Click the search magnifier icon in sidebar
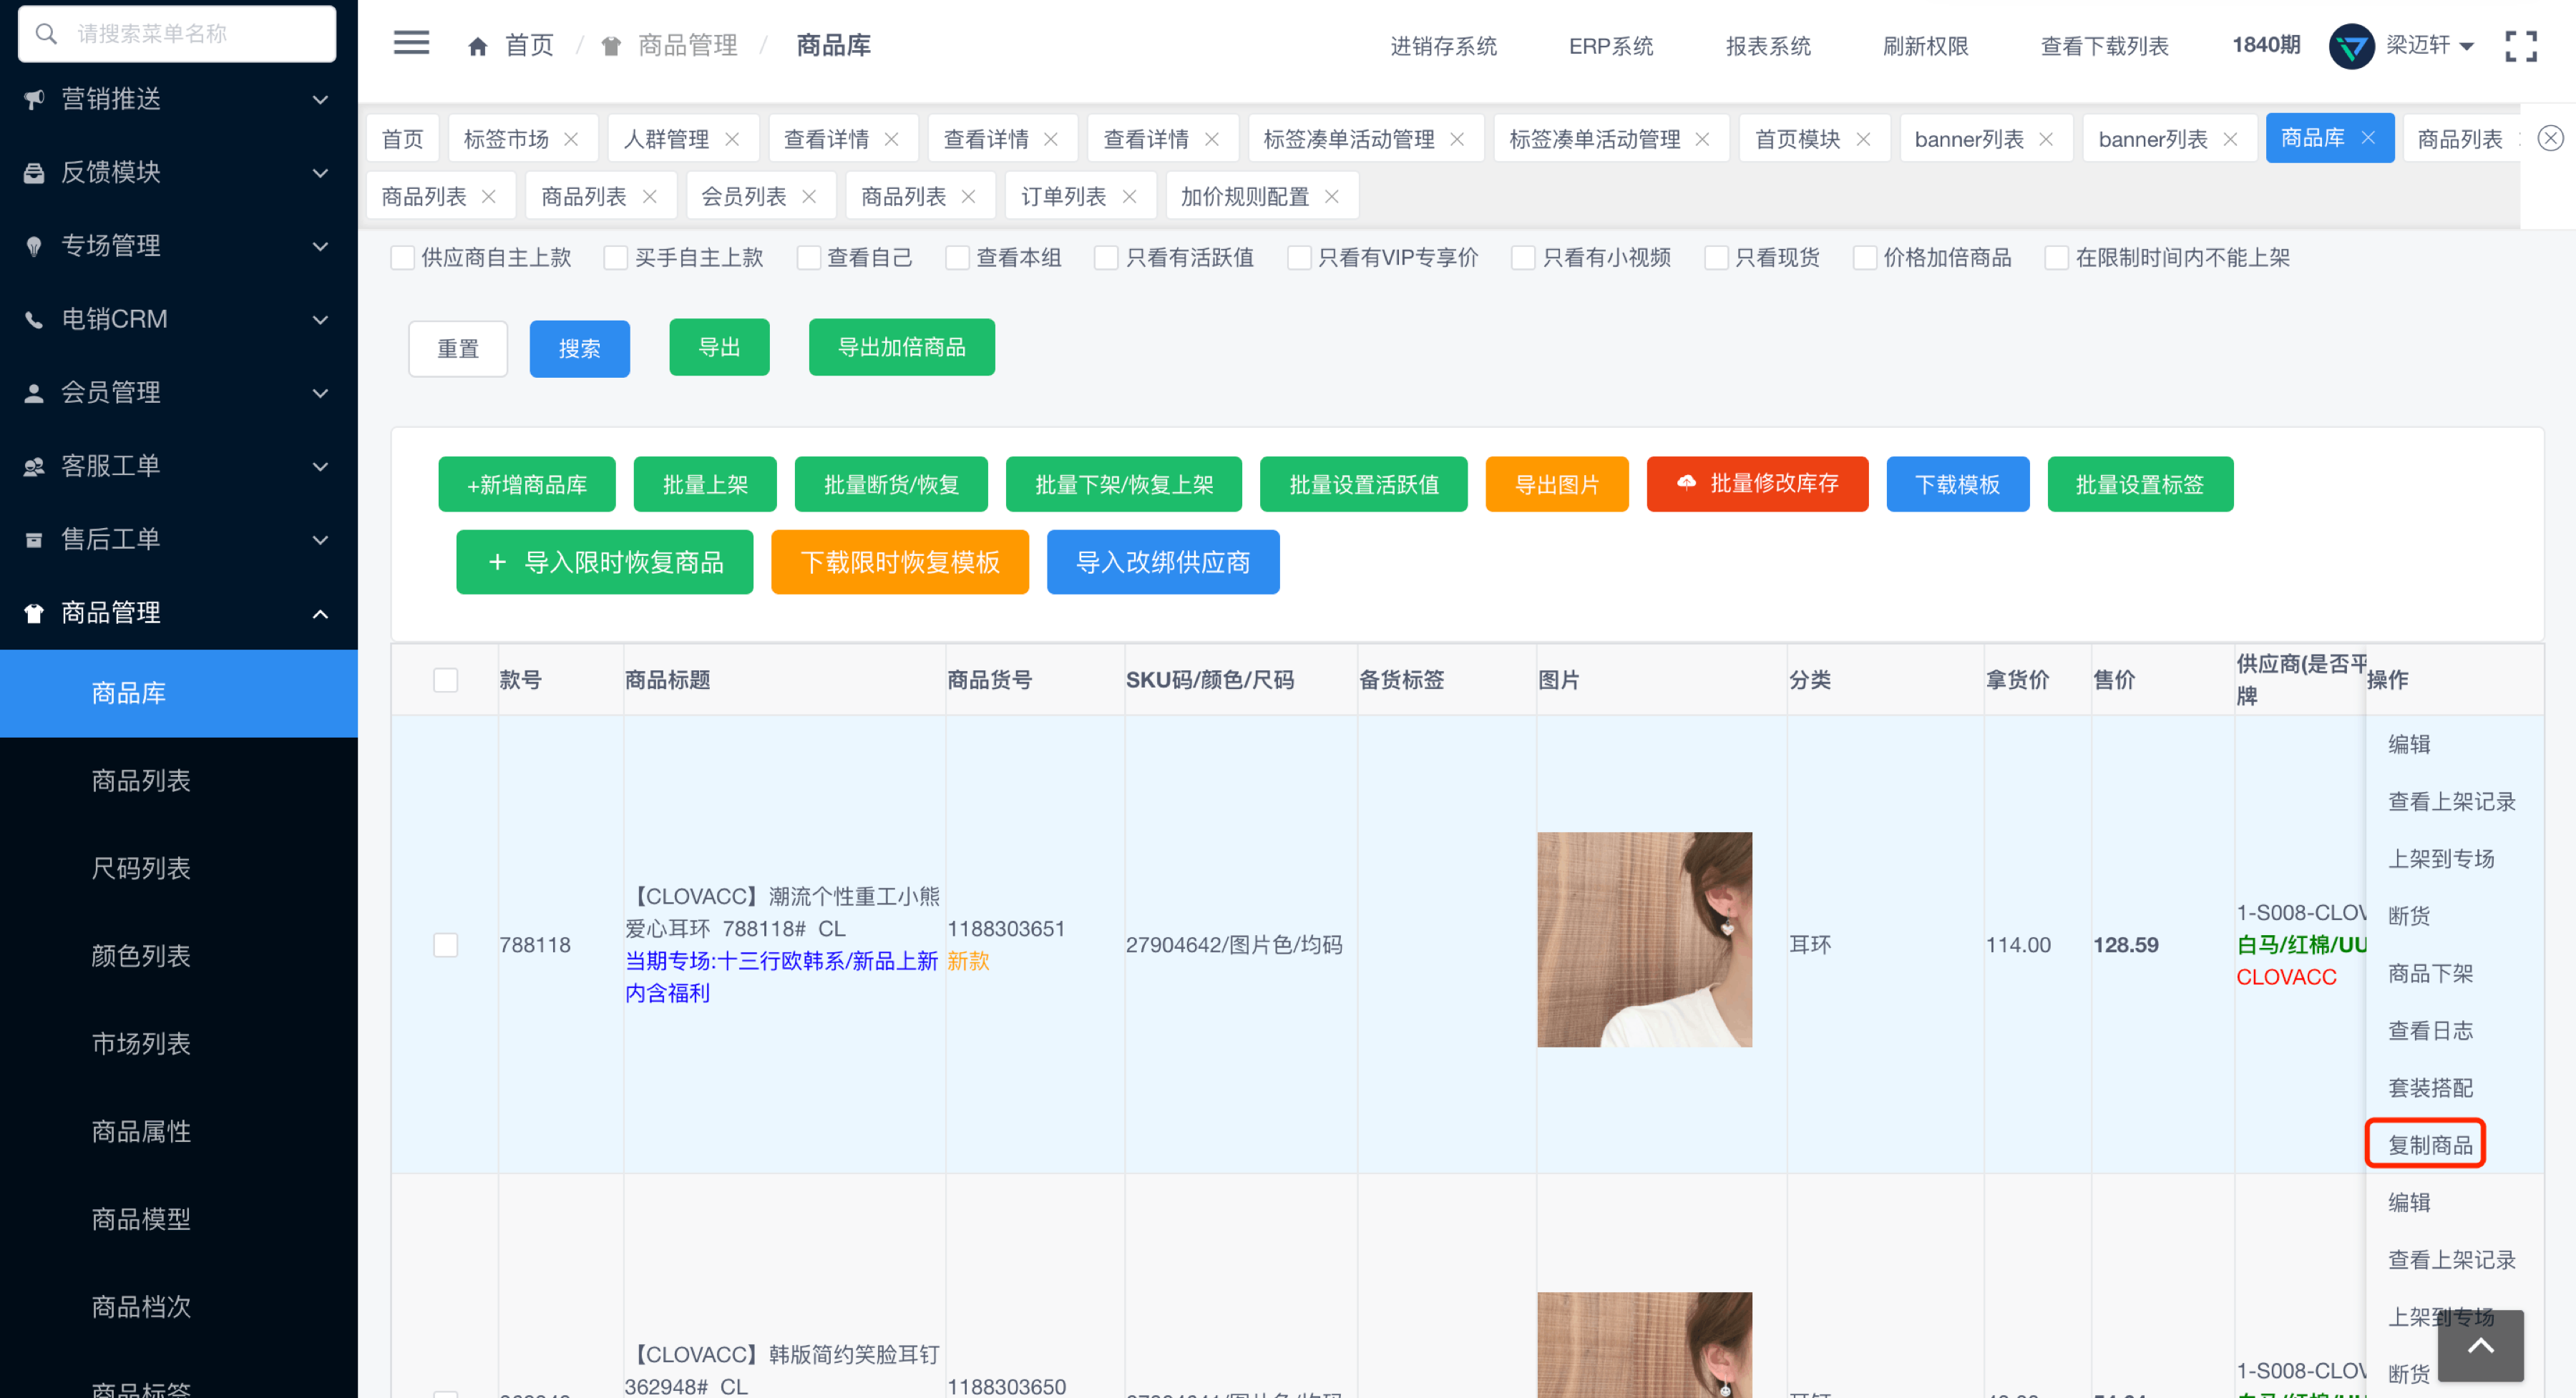This screenshot has width=2576, height=1398. click(46, 34)
